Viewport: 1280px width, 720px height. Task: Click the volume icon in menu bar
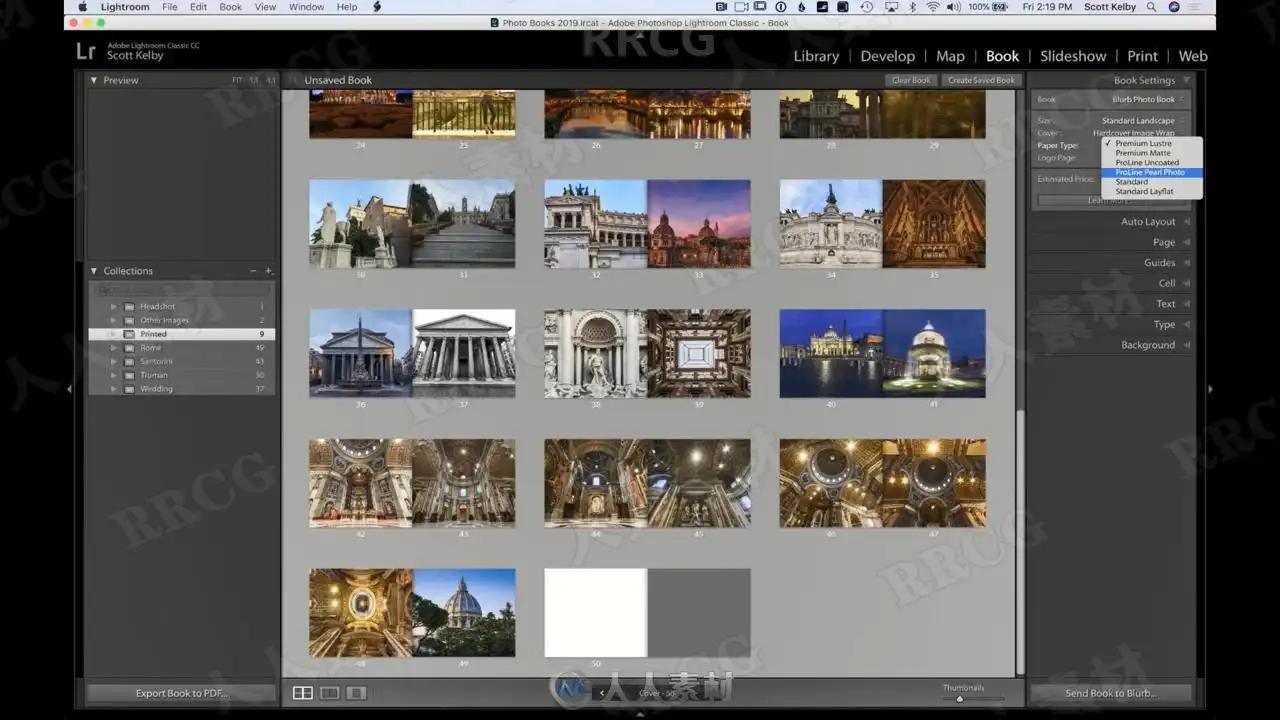click(x=953, y=7)
